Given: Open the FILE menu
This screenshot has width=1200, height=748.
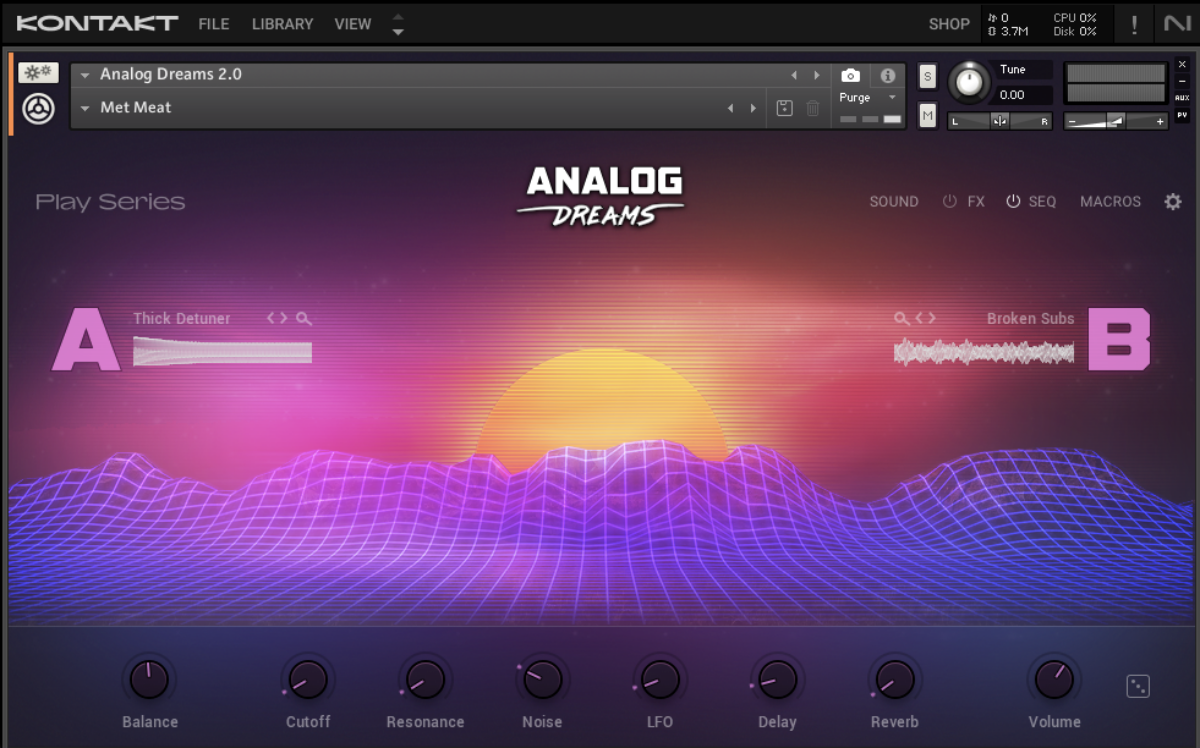Looking at the screenshot, I should (x=214, y=24).
